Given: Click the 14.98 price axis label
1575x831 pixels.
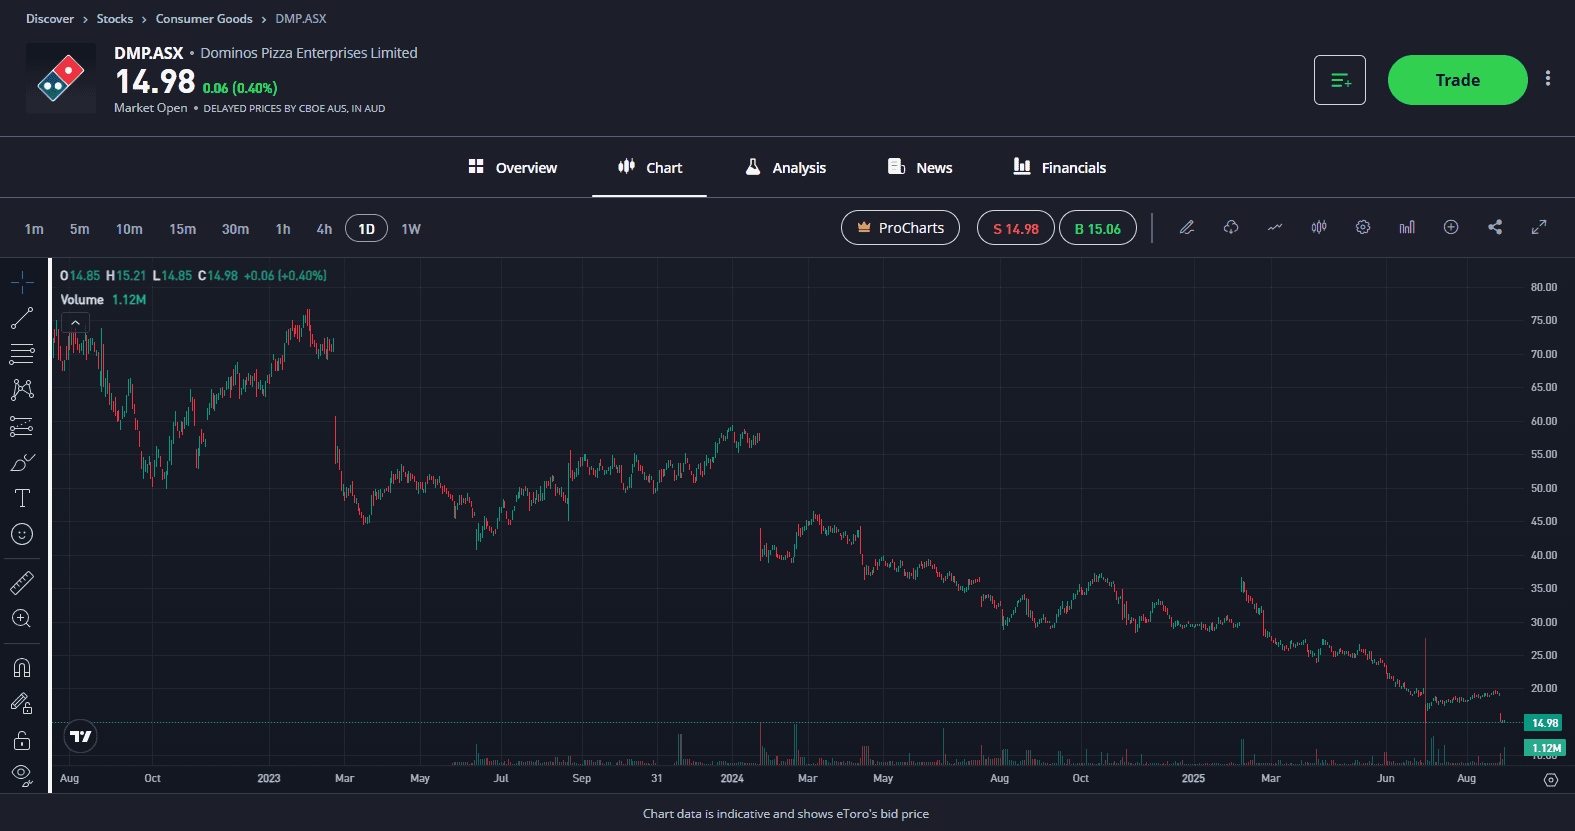Looking at the screenshot, I should (x=1544, y=723).
